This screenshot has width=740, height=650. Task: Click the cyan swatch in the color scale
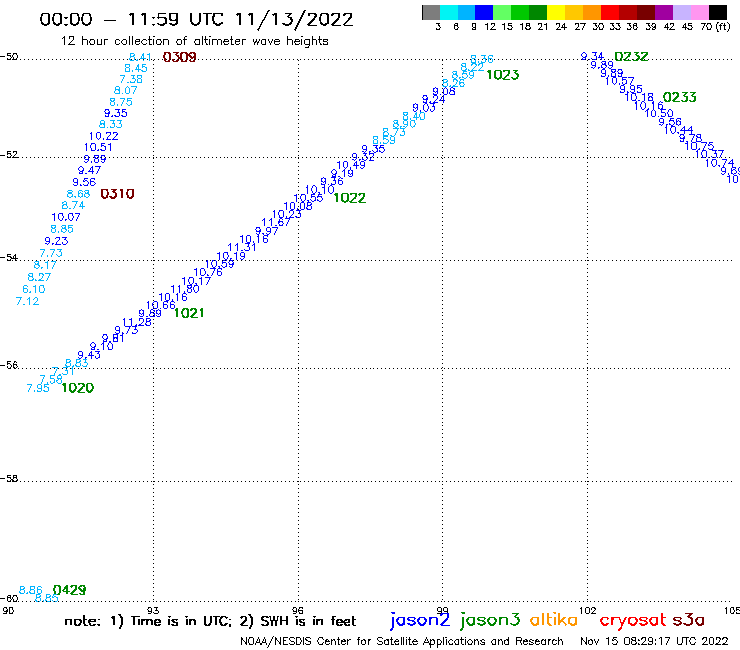coord(449,12)
